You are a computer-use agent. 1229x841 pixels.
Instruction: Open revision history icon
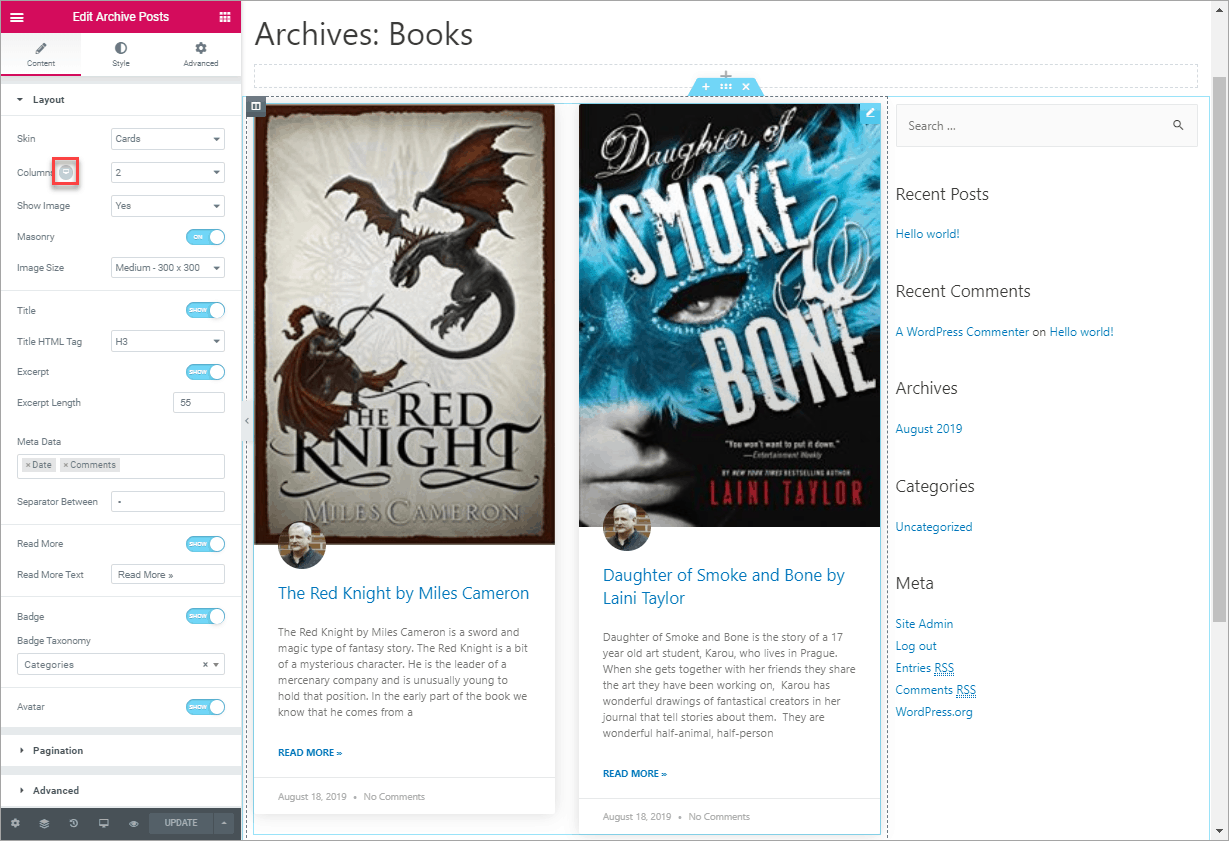point(73,823)
